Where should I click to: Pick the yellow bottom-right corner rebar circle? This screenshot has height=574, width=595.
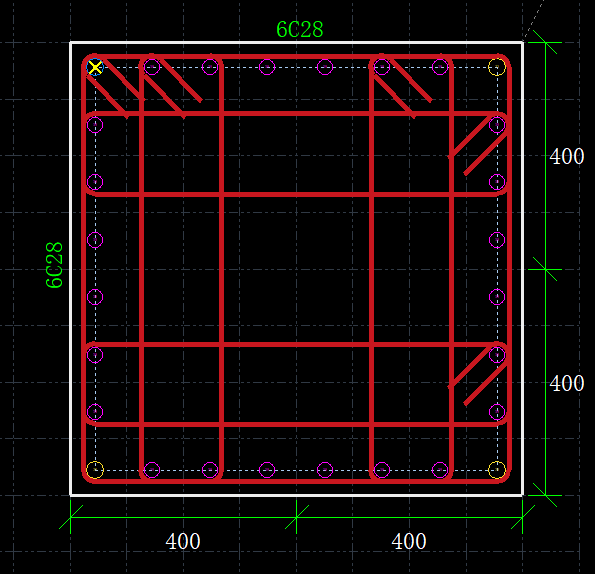pos(497,470)
